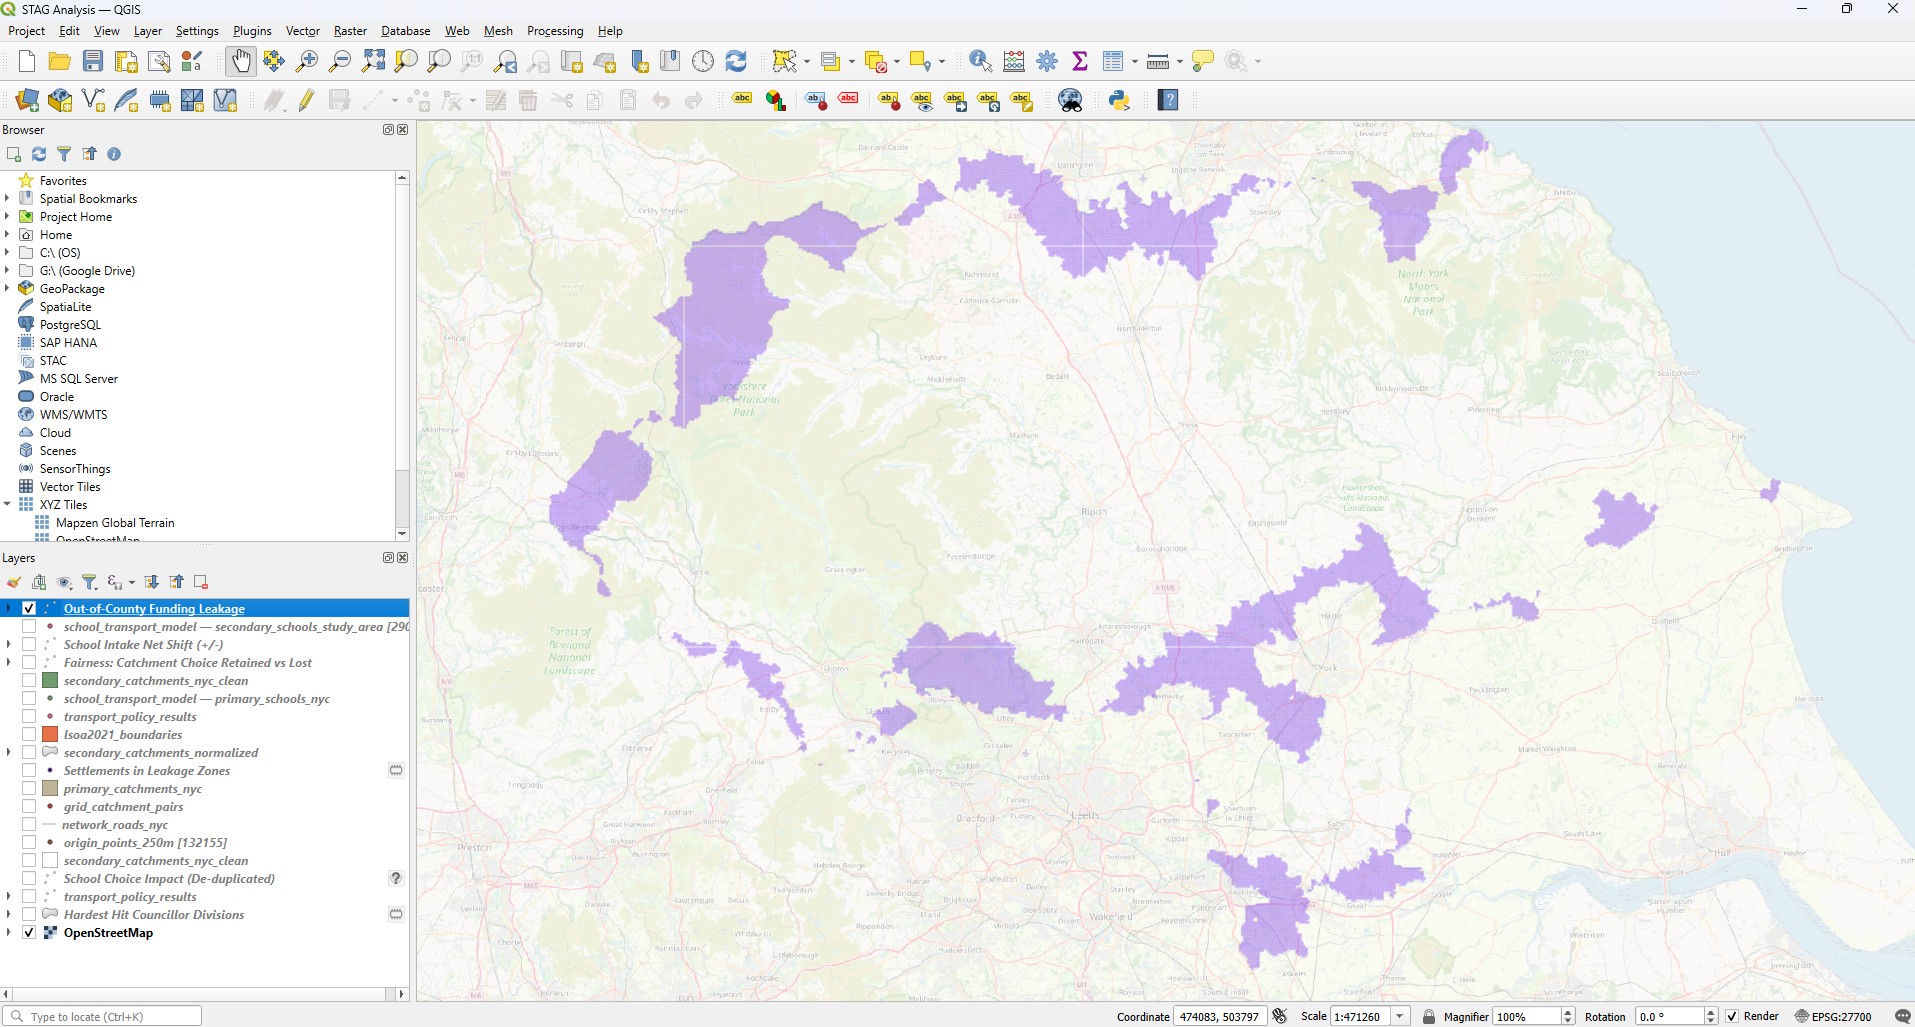Screen dimensions: 1915x1027
Task: Click Open Project folder icon
Action: (60, 62)
